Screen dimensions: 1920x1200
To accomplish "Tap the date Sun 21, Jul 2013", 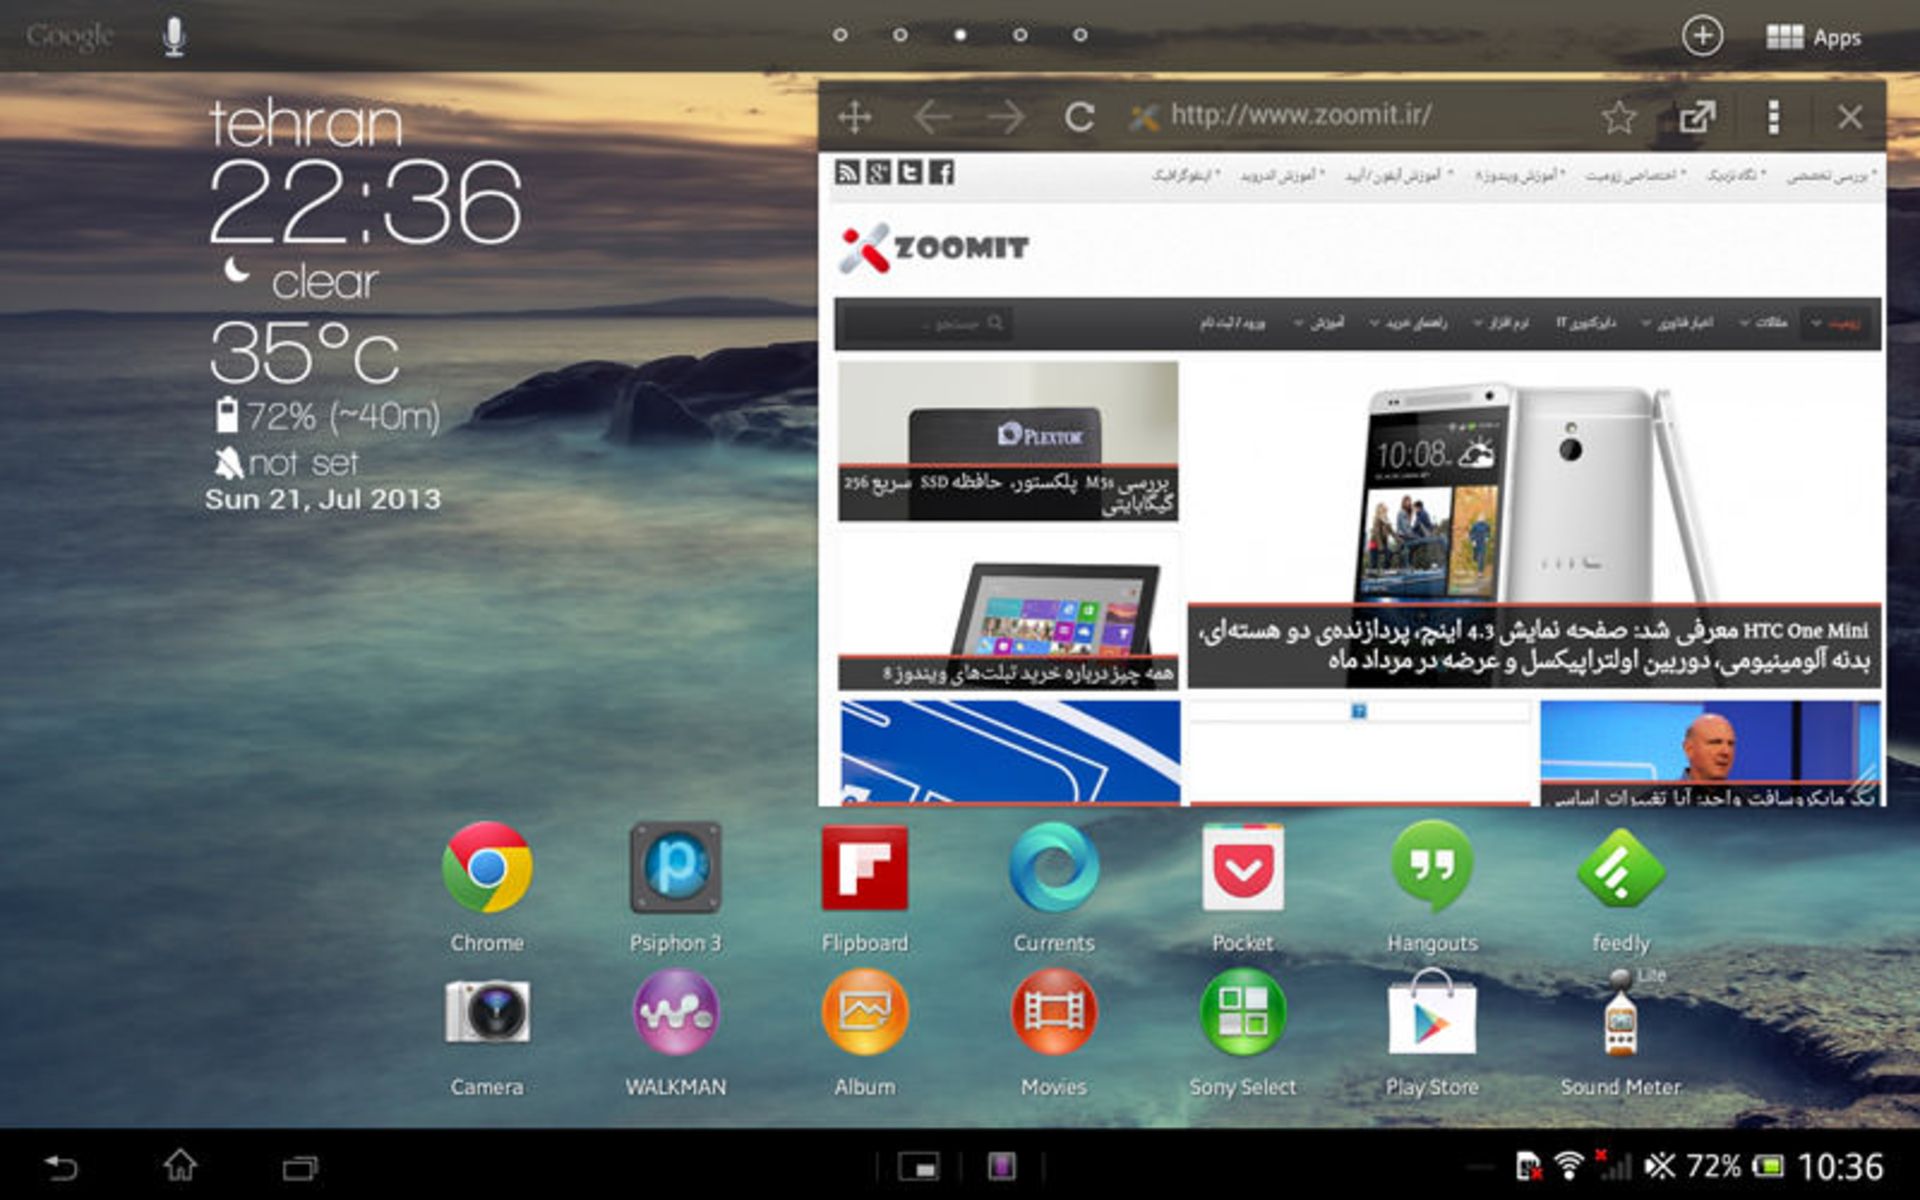I will (x=322, y=499).
